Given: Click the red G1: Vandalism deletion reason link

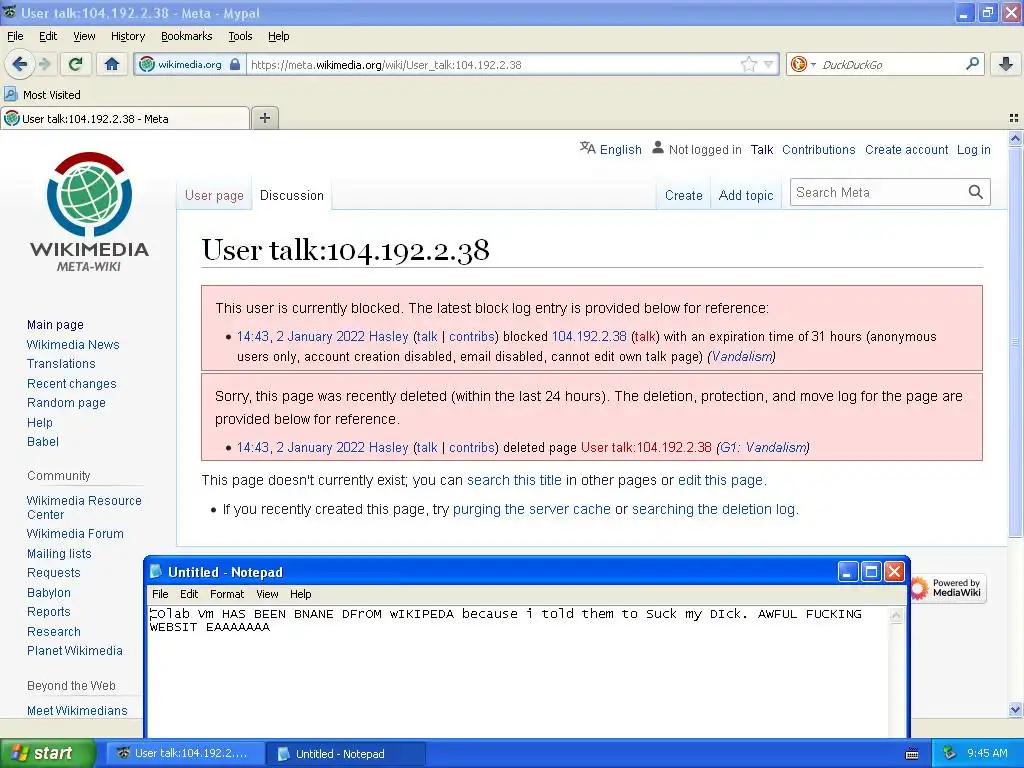Looking at the screenshot, I should point(763,447).
